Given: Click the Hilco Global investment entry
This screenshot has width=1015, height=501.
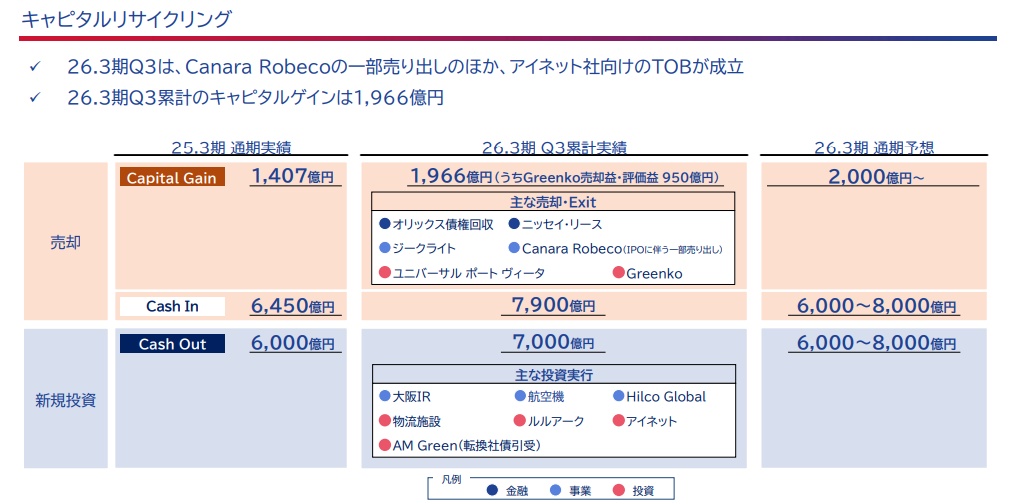Looking at the screenshot, I should coord(665,397).
